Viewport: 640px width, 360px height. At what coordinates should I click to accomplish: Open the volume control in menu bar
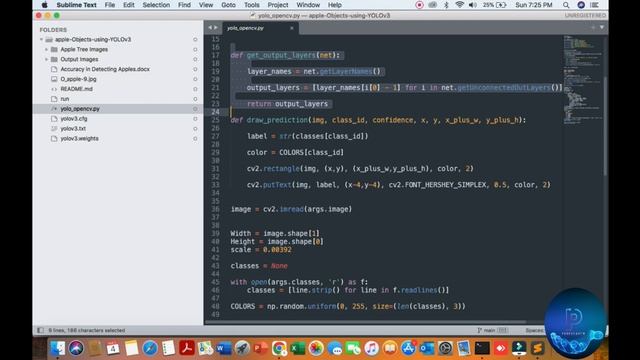(473, 5)
